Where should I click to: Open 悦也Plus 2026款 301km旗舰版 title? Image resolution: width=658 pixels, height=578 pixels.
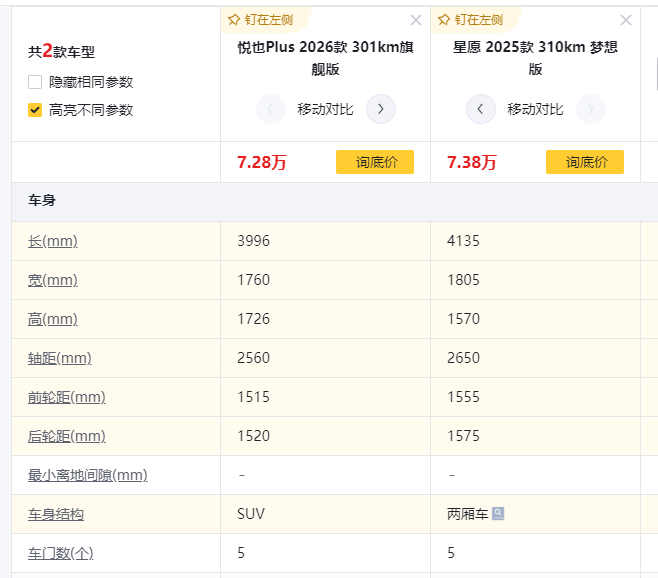tap(325, 58)
